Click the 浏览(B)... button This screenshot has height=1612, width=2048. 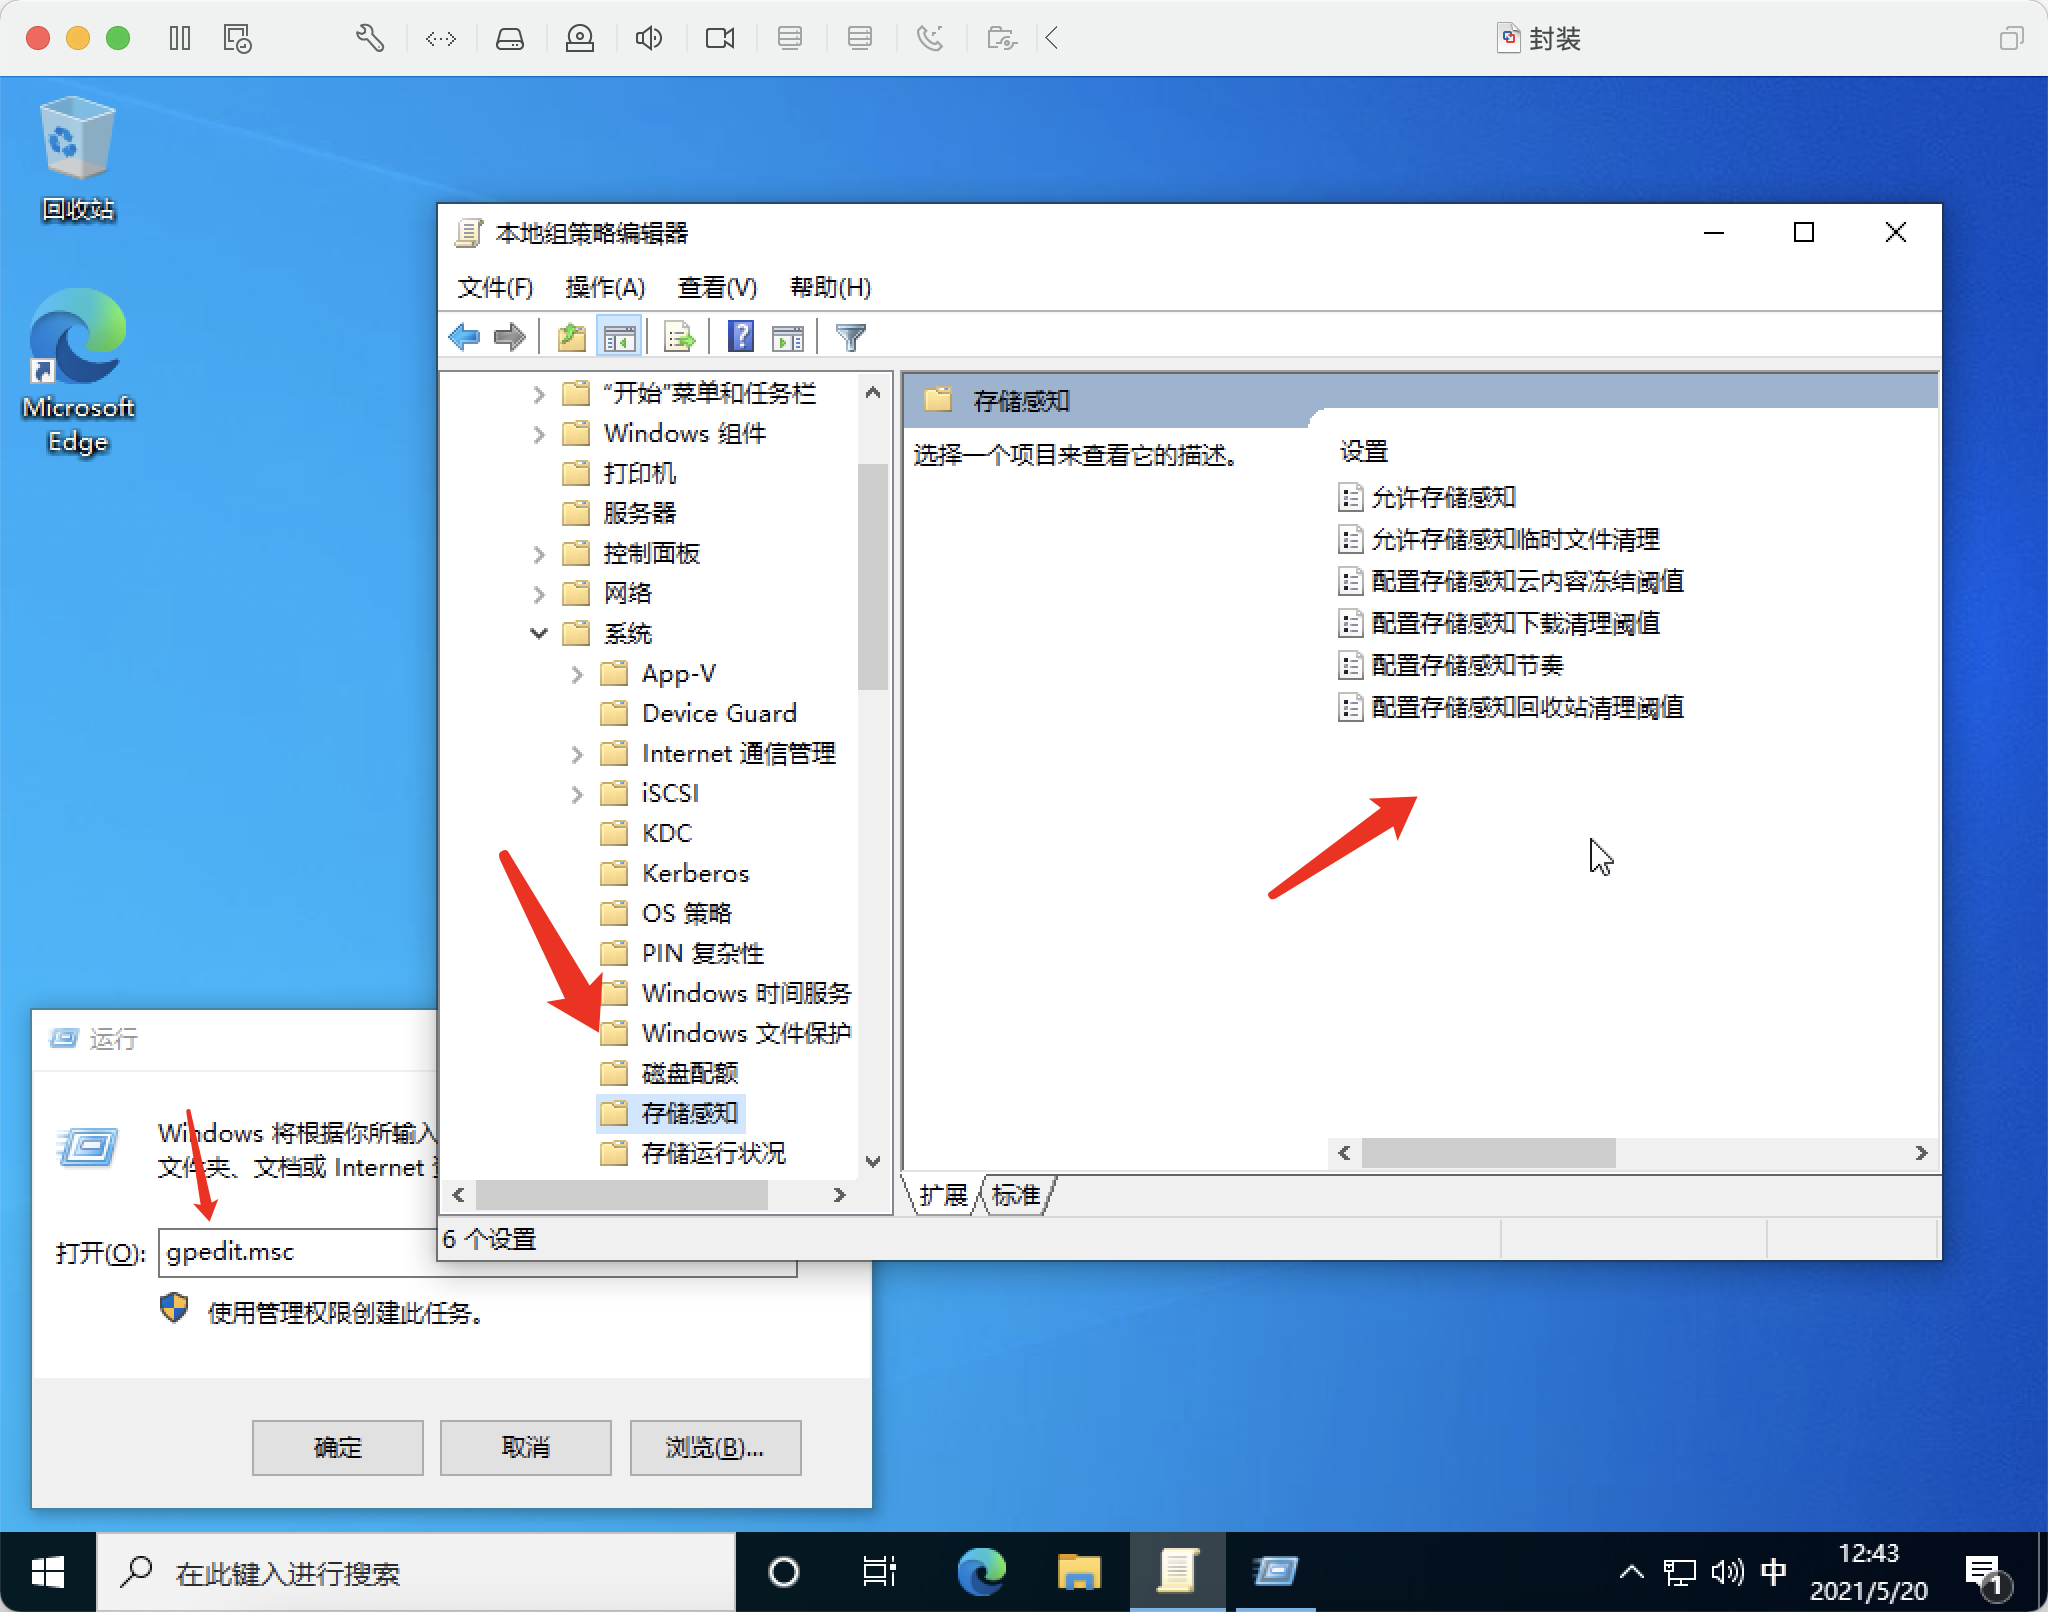click(x=714, y=1446)
